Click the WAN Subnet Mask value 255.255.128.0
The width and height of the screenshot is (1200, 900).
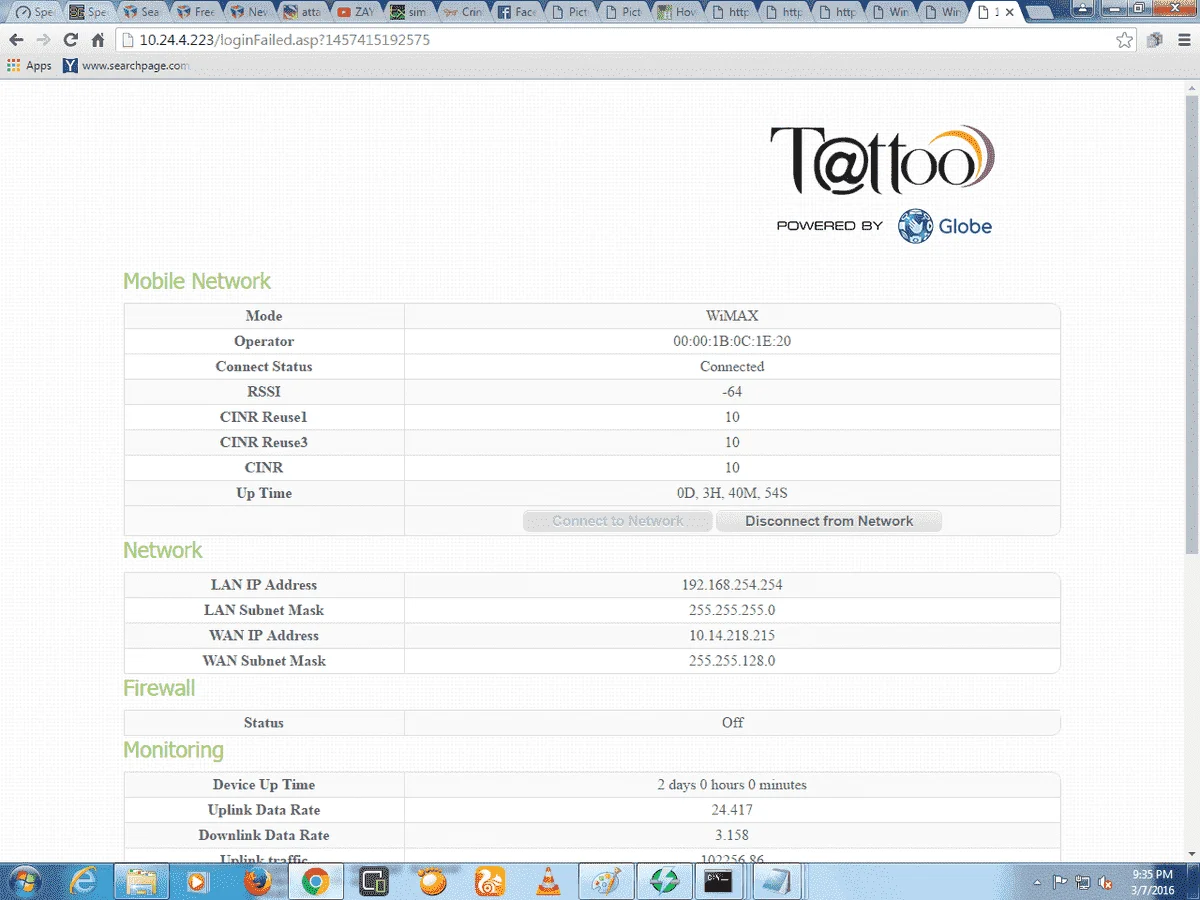(x=732, y=661)
